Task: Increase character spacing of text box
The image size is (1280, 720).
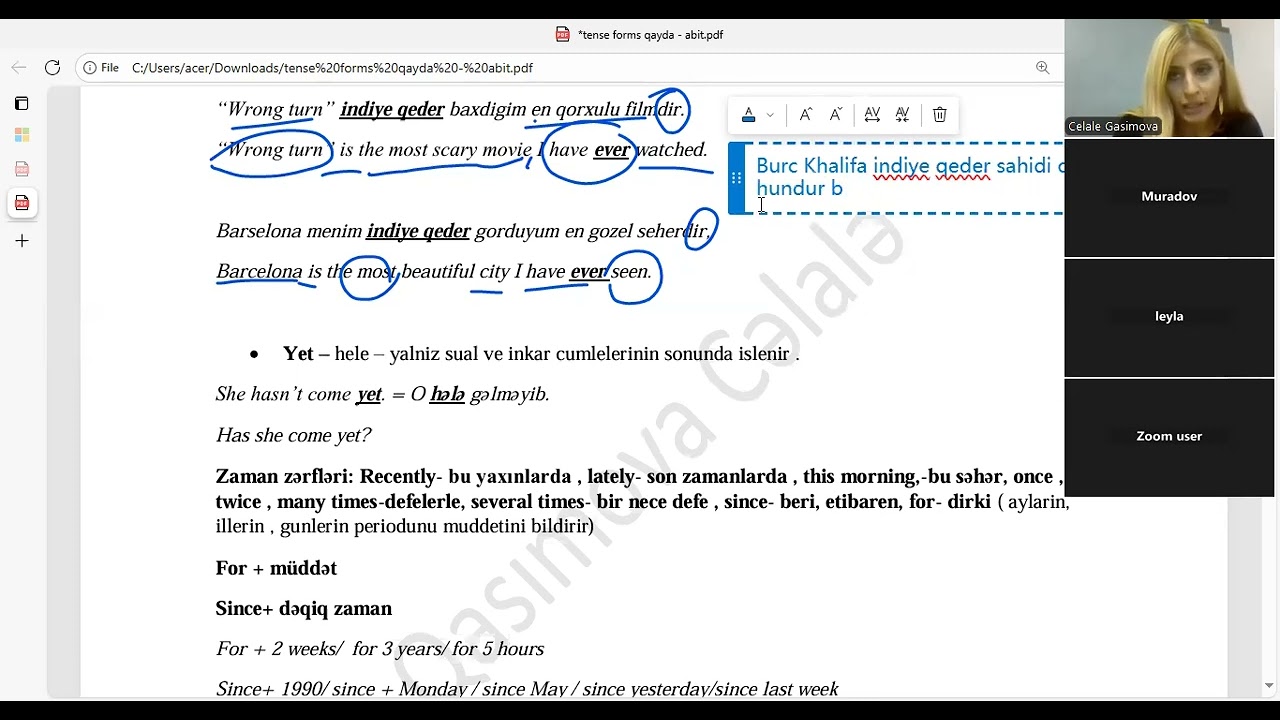Action: click(872, 115)
